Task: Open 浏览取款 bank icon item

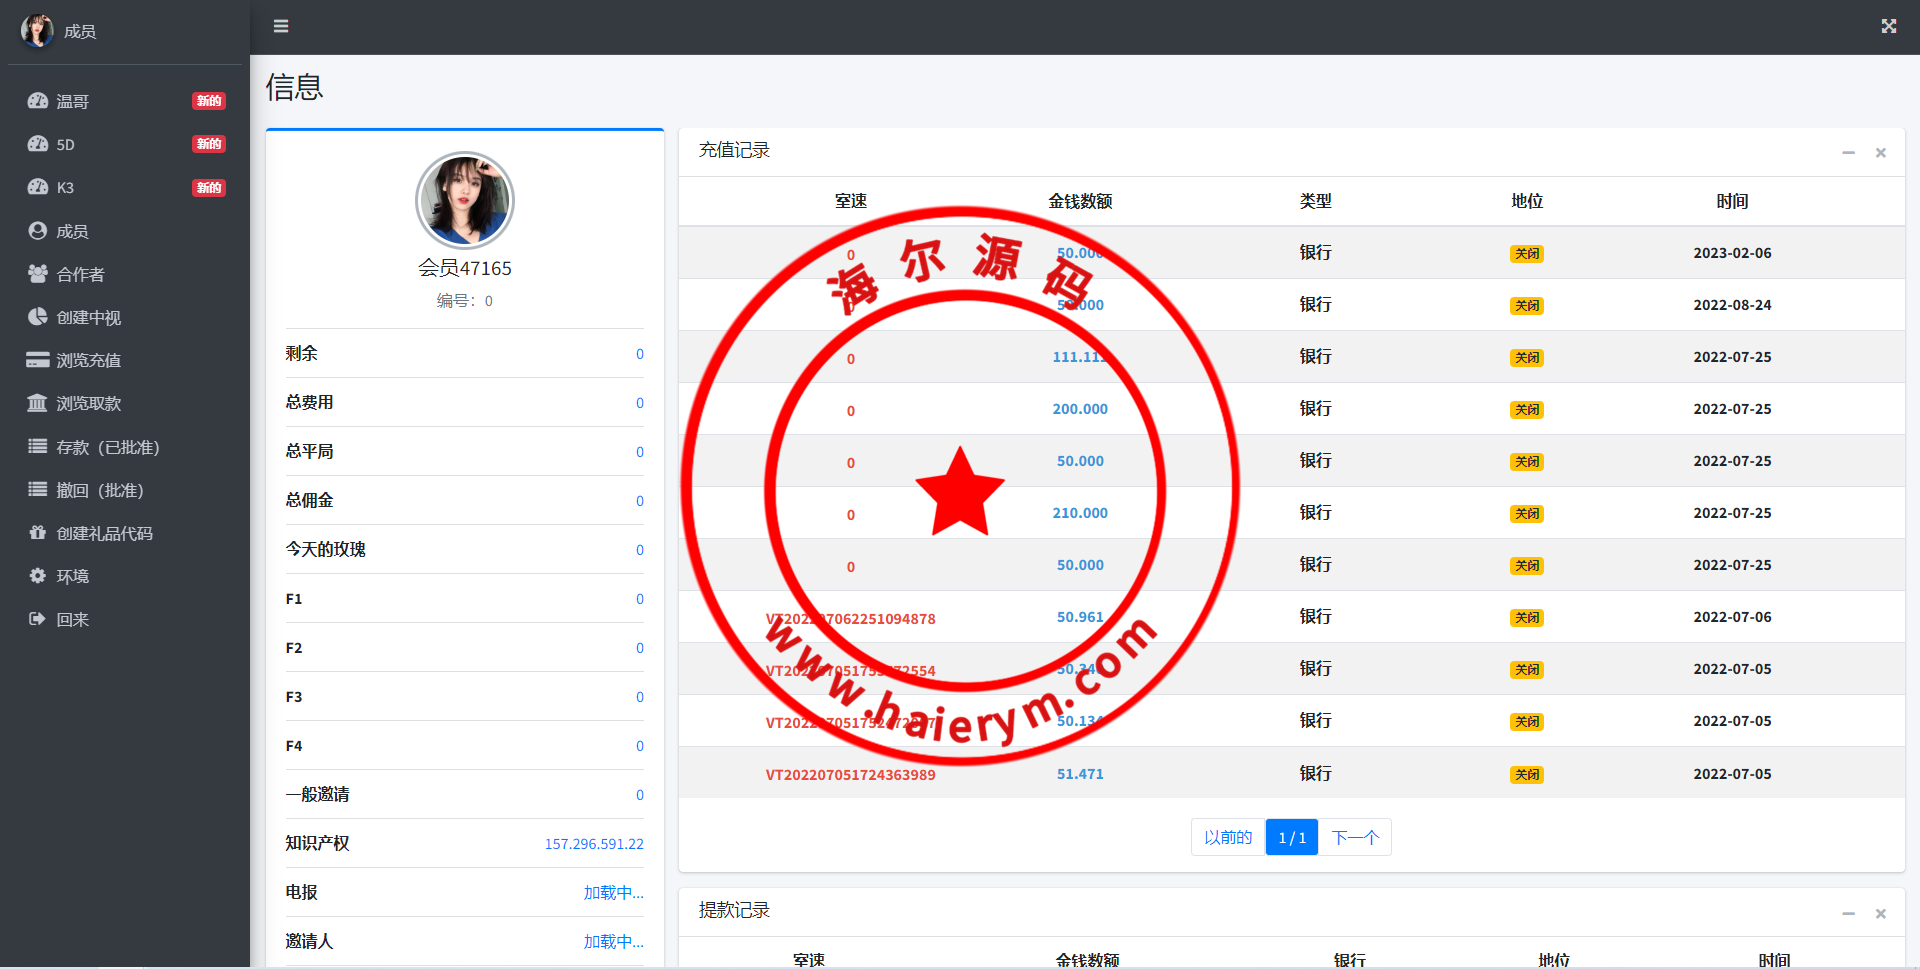Action: point(38,403)
